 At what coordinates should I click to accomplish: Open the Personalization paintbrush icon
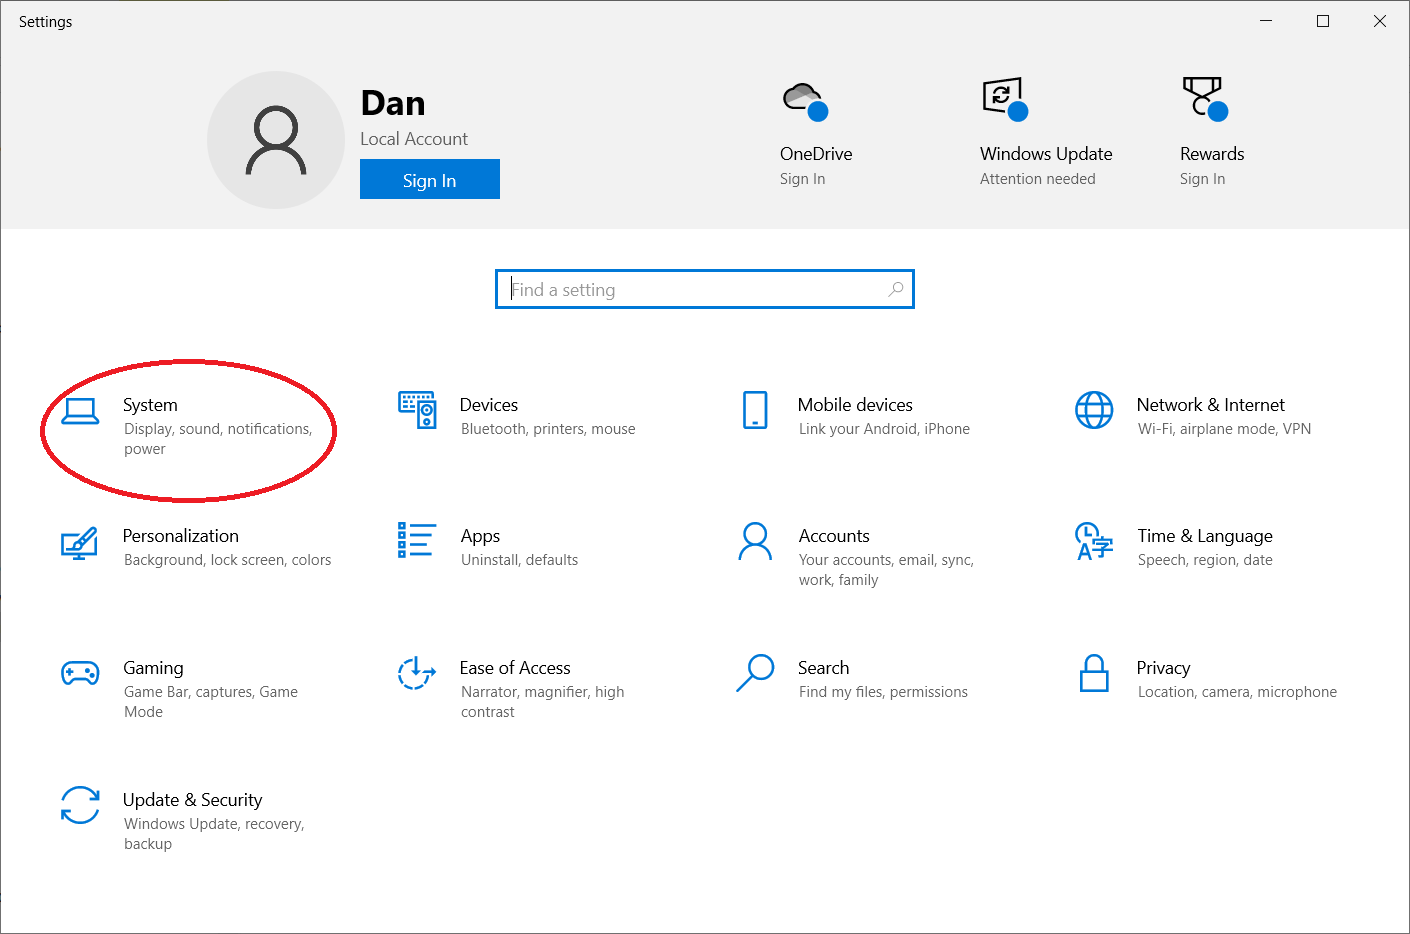[80, 543]
